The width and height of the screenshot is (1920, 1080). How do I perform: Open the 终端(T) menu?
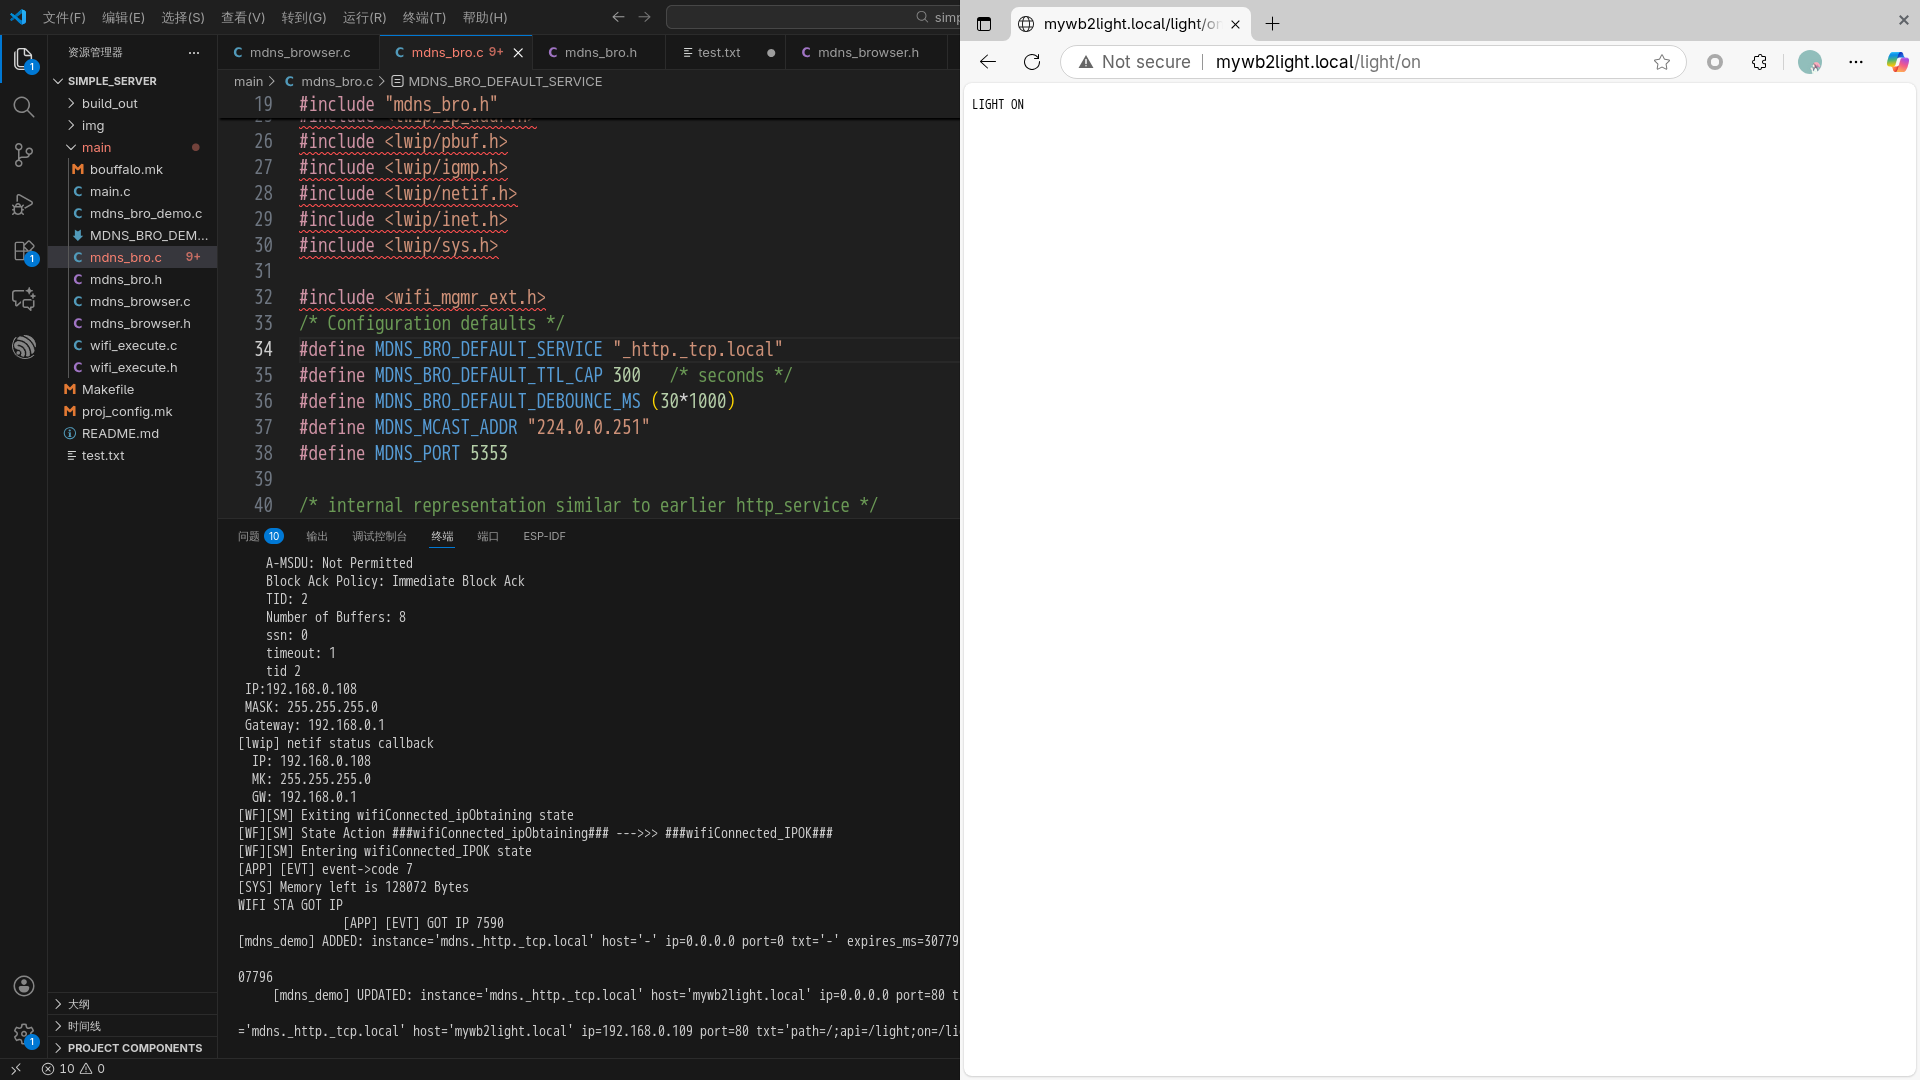coord(423,17)
